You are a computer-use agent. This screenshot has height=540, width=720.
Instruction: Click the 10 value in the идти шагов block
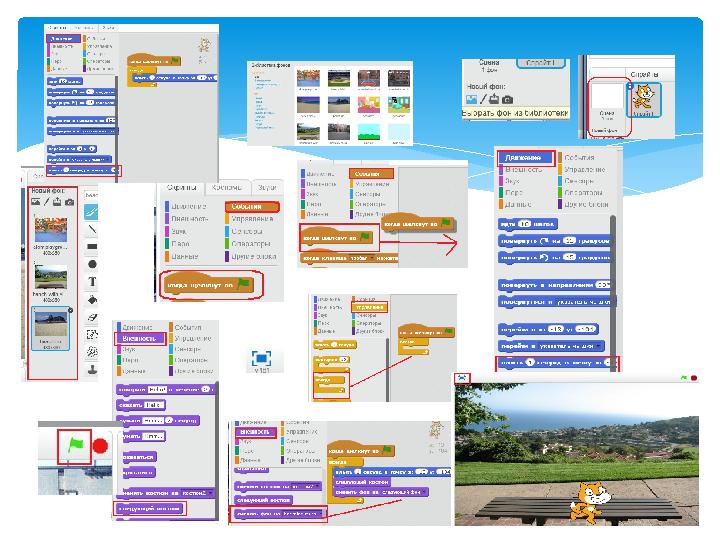[x=524, y=224]
